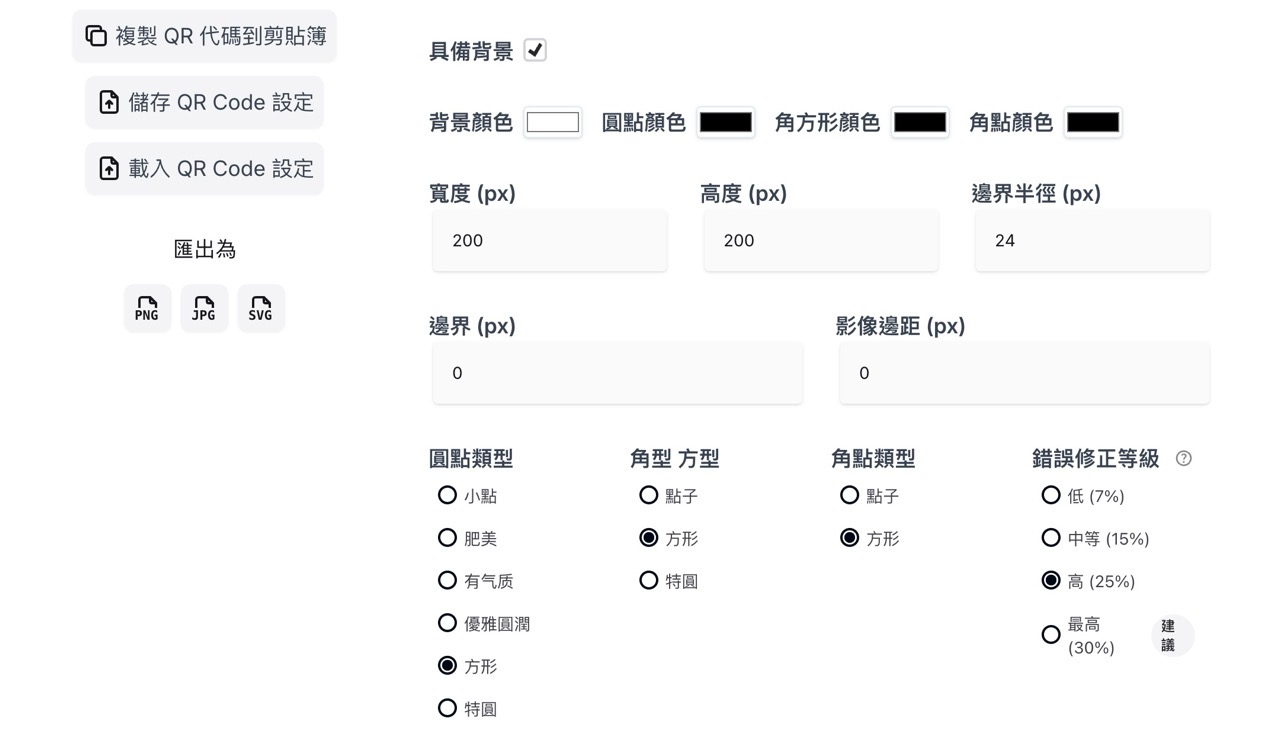Click the 邊界半徑 (px) input field
1280x746 pixels.
coord(1092,240)
